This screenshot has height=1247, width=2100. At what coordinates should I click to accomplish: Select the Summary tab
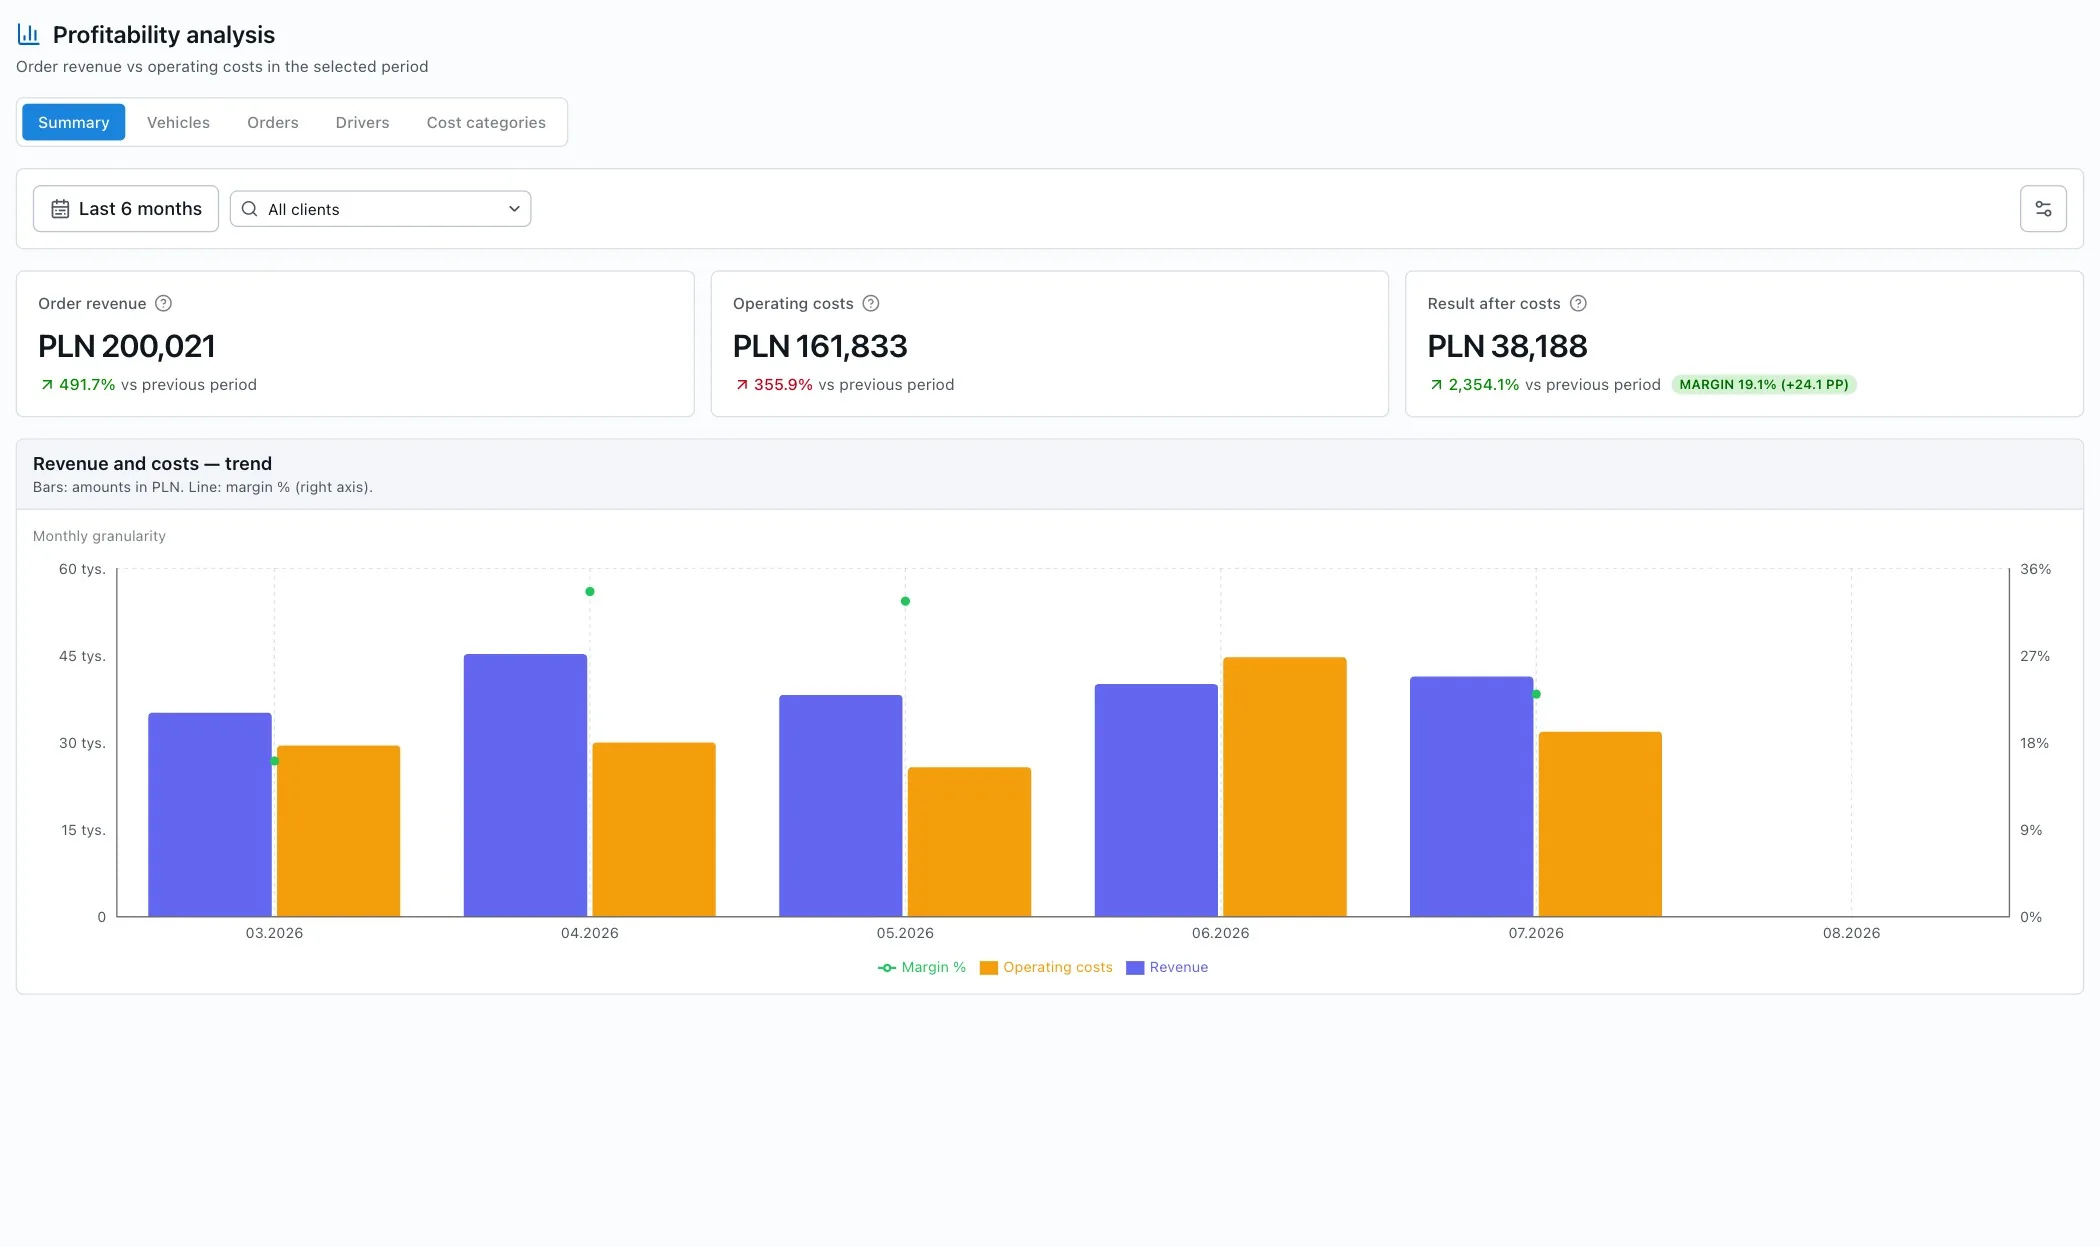(74, 122)
